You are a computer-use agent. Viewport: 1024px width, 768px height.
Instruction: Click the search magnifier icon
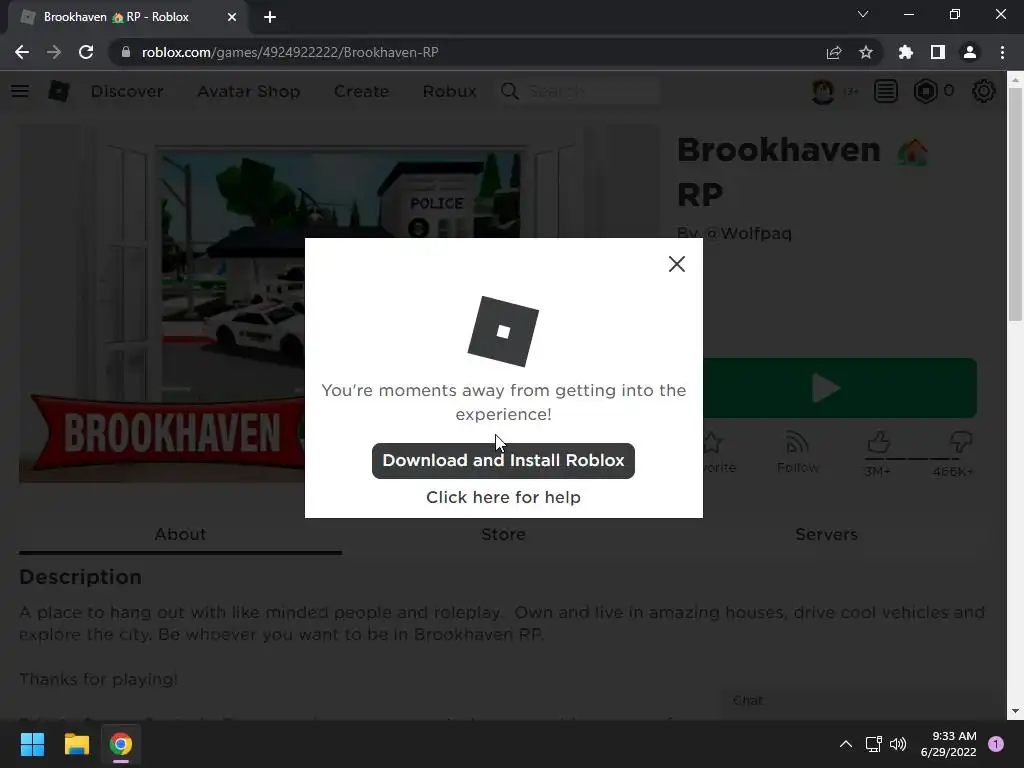click(x=509, y=91)
